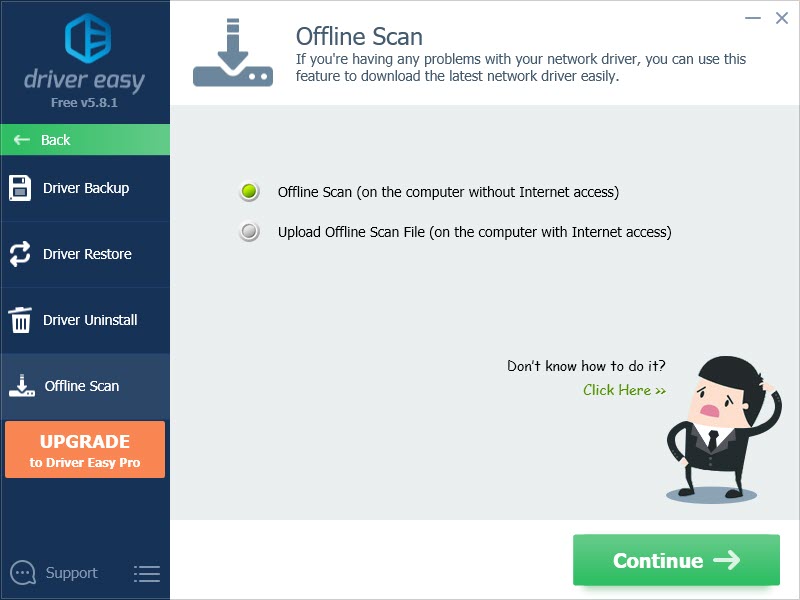The width and height of the screenshot is (800, 600).
Task: Open the Support chat bubble icon
Action: tap(23, 573)
